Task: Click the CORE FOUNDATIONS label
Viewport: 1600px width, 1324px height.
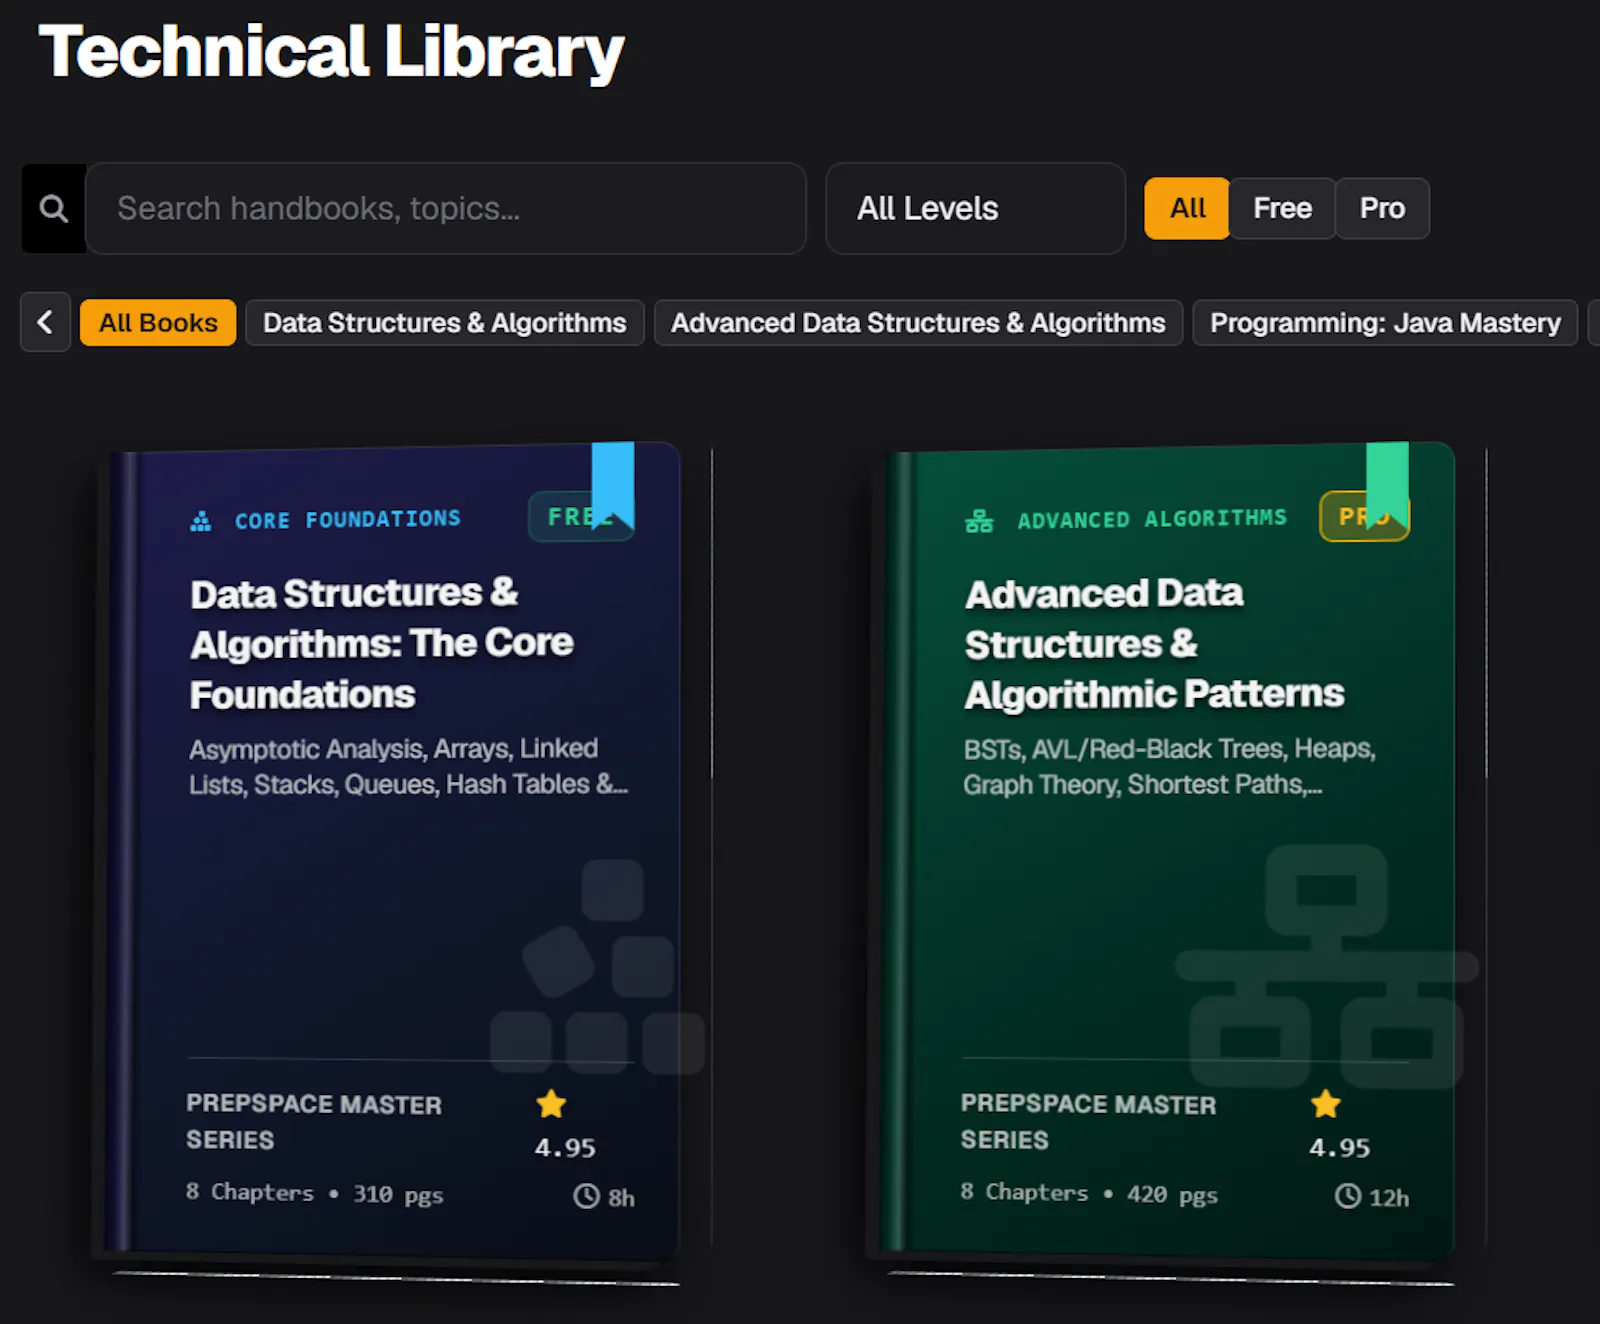Action: (x=348, y=520)
